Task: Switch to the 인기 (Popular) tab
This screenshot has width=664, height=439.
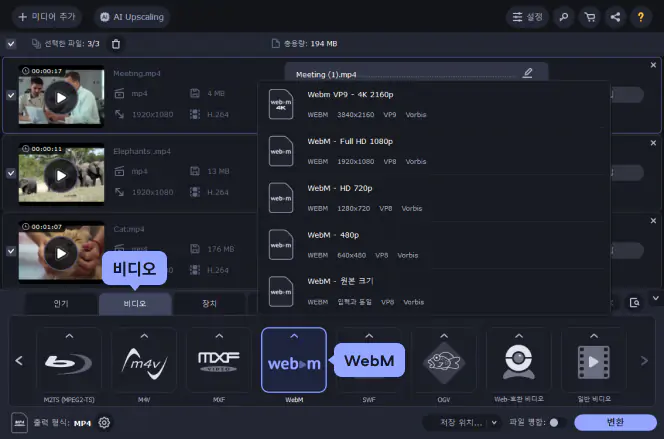Action: tap(61, 304)
